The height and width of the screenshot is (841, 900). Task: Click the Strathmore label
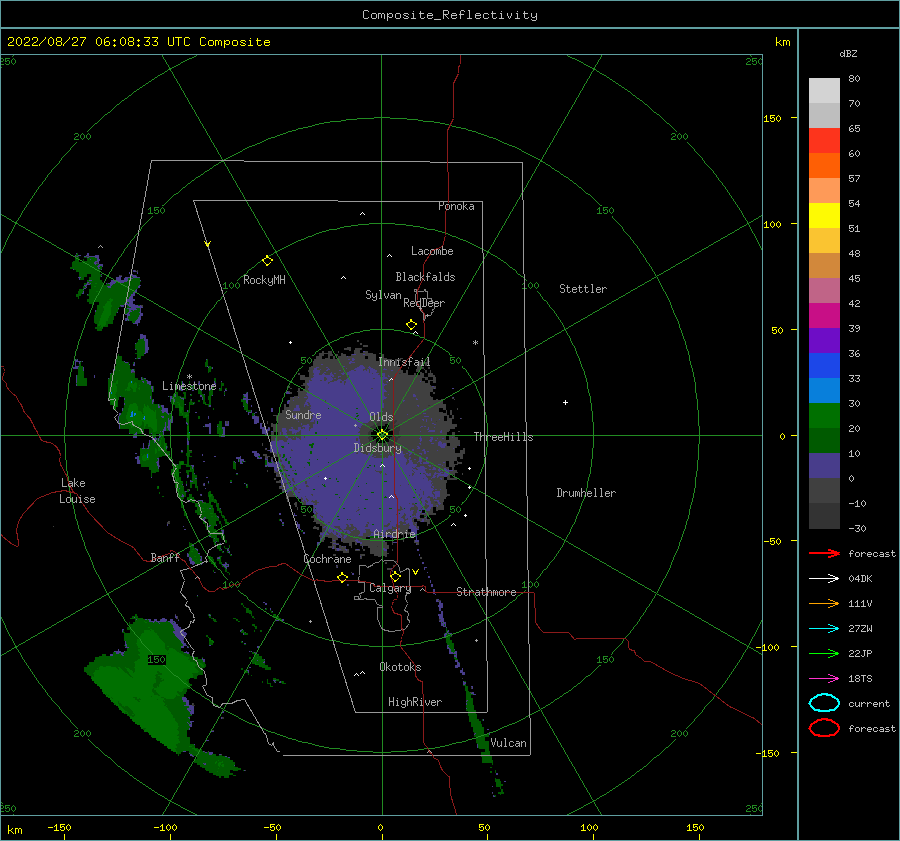coord(486,592)
